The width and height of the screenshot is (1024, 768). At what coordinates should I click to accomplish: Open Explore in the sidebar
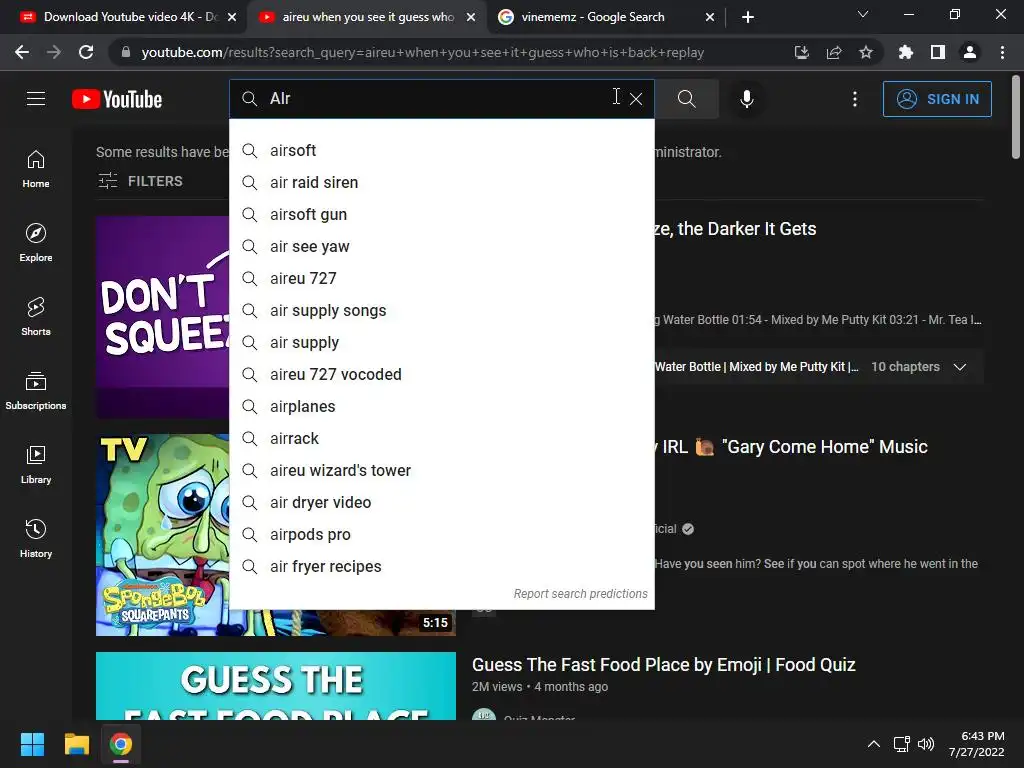coord(36,243)
